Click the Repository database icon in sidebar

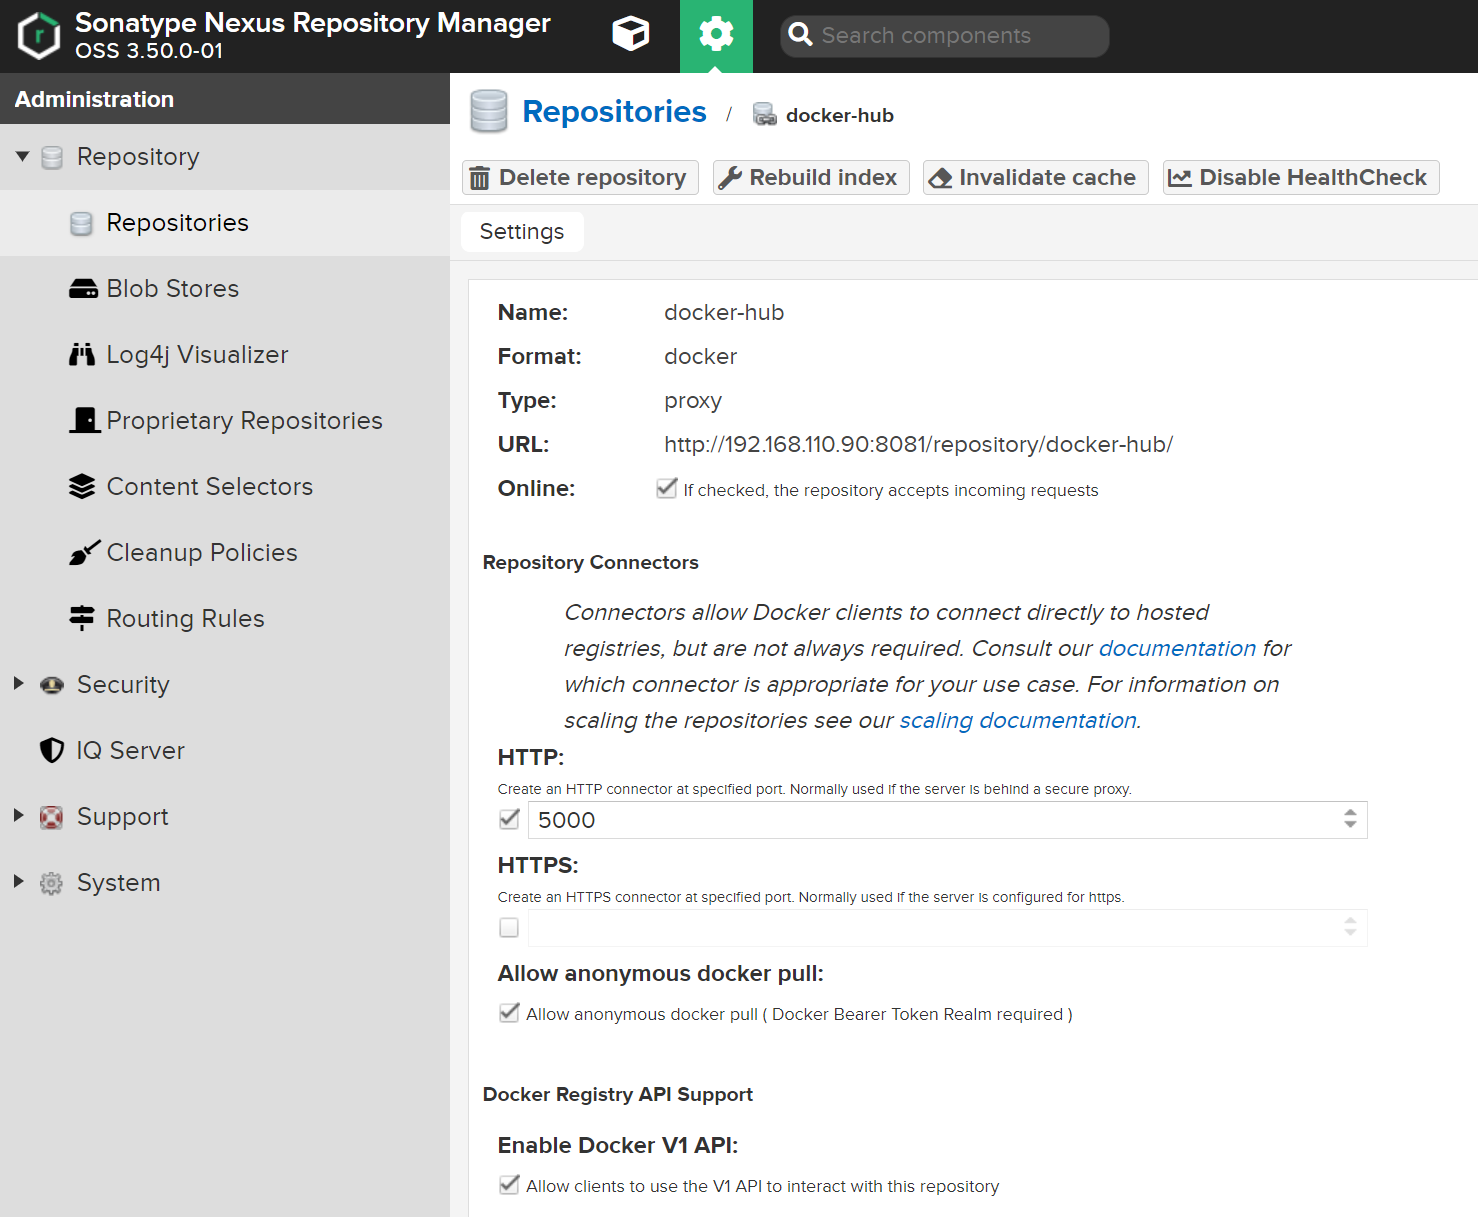[x=52, y=157]
